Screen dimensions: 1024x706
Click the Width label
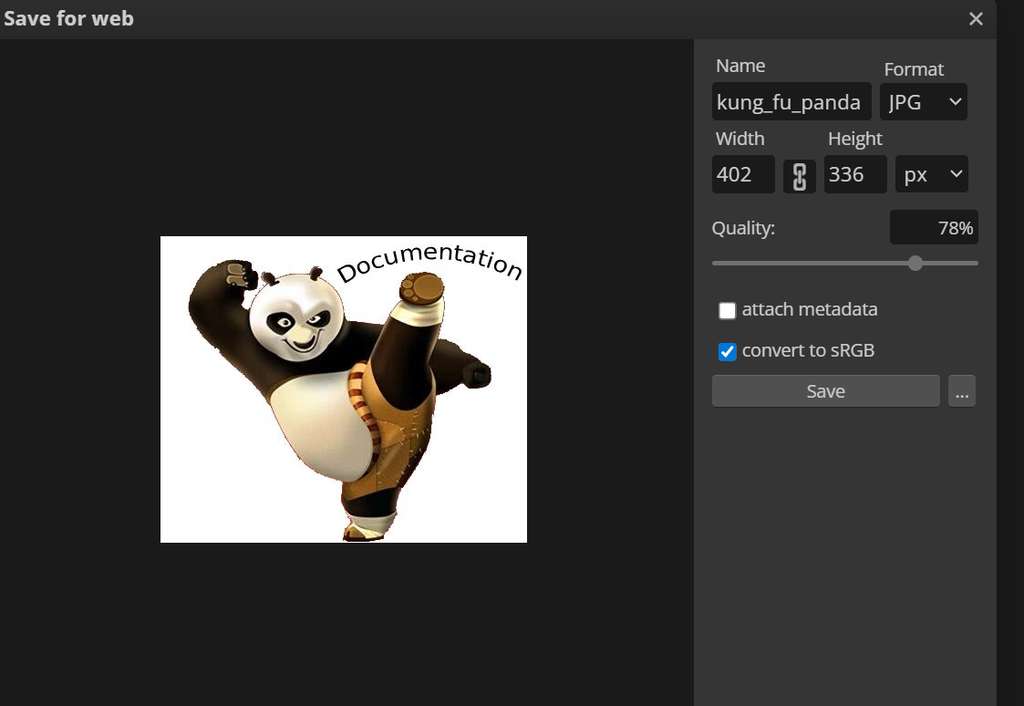click(740, 138)
